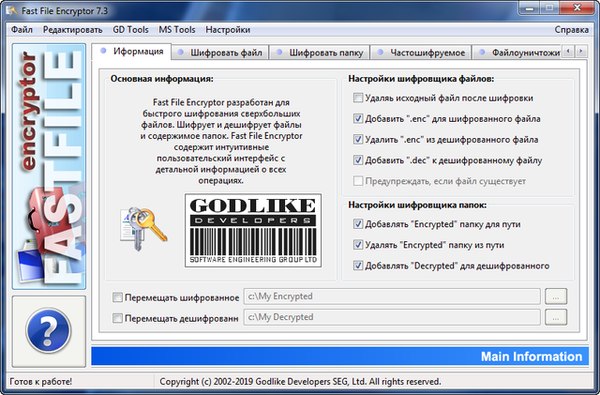Open the Редактировать menu
The height and width of the screenshot is (395, 600).
[x=73, y=29]
